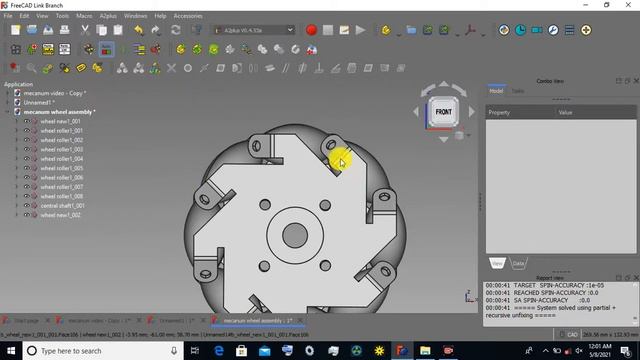Image resolution: width=640 pixels, height=360 pixels.
Task: Click the Windows Start button
Action: [11, 351]
